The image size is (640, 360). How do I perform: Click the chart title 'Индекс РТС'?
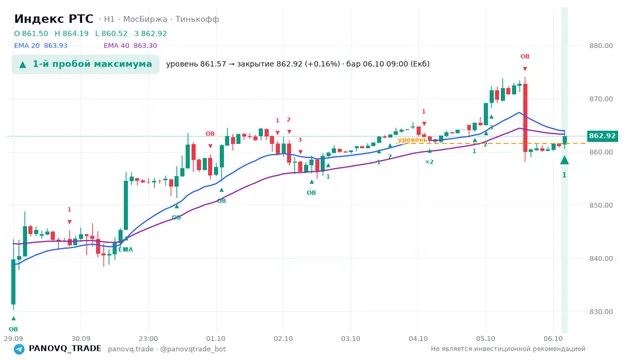click(53, 19)
